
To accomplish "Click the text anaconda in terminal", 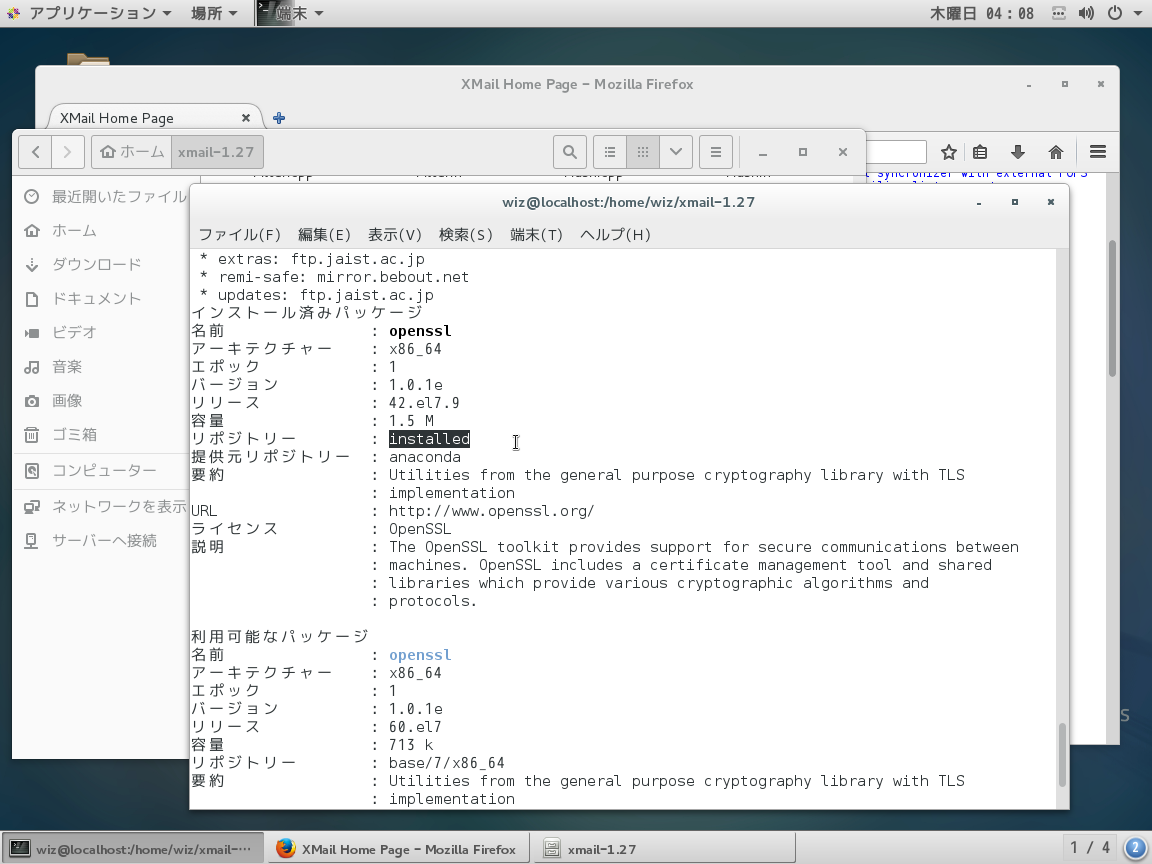I will [x=425, y=457].
